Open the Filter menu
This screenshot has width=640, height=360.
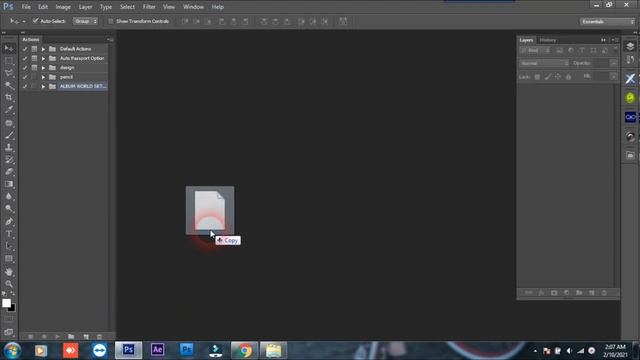coord(149,7)
